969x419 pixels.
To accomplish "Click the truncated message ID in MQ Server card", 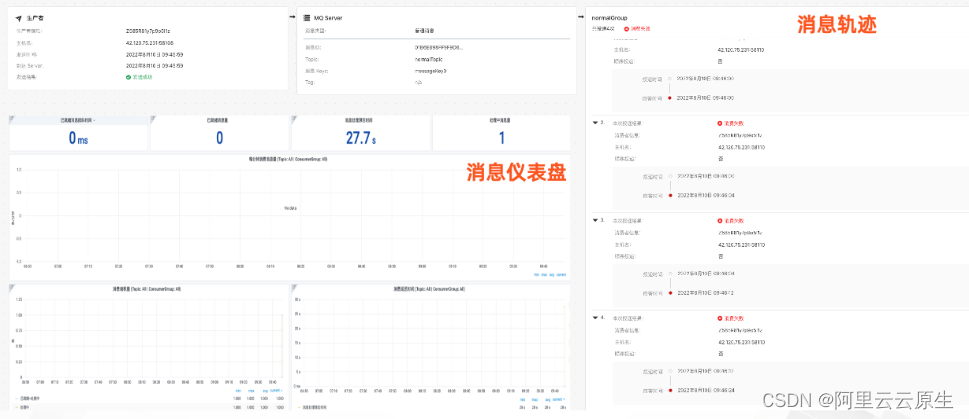I will tap(438, 47).
